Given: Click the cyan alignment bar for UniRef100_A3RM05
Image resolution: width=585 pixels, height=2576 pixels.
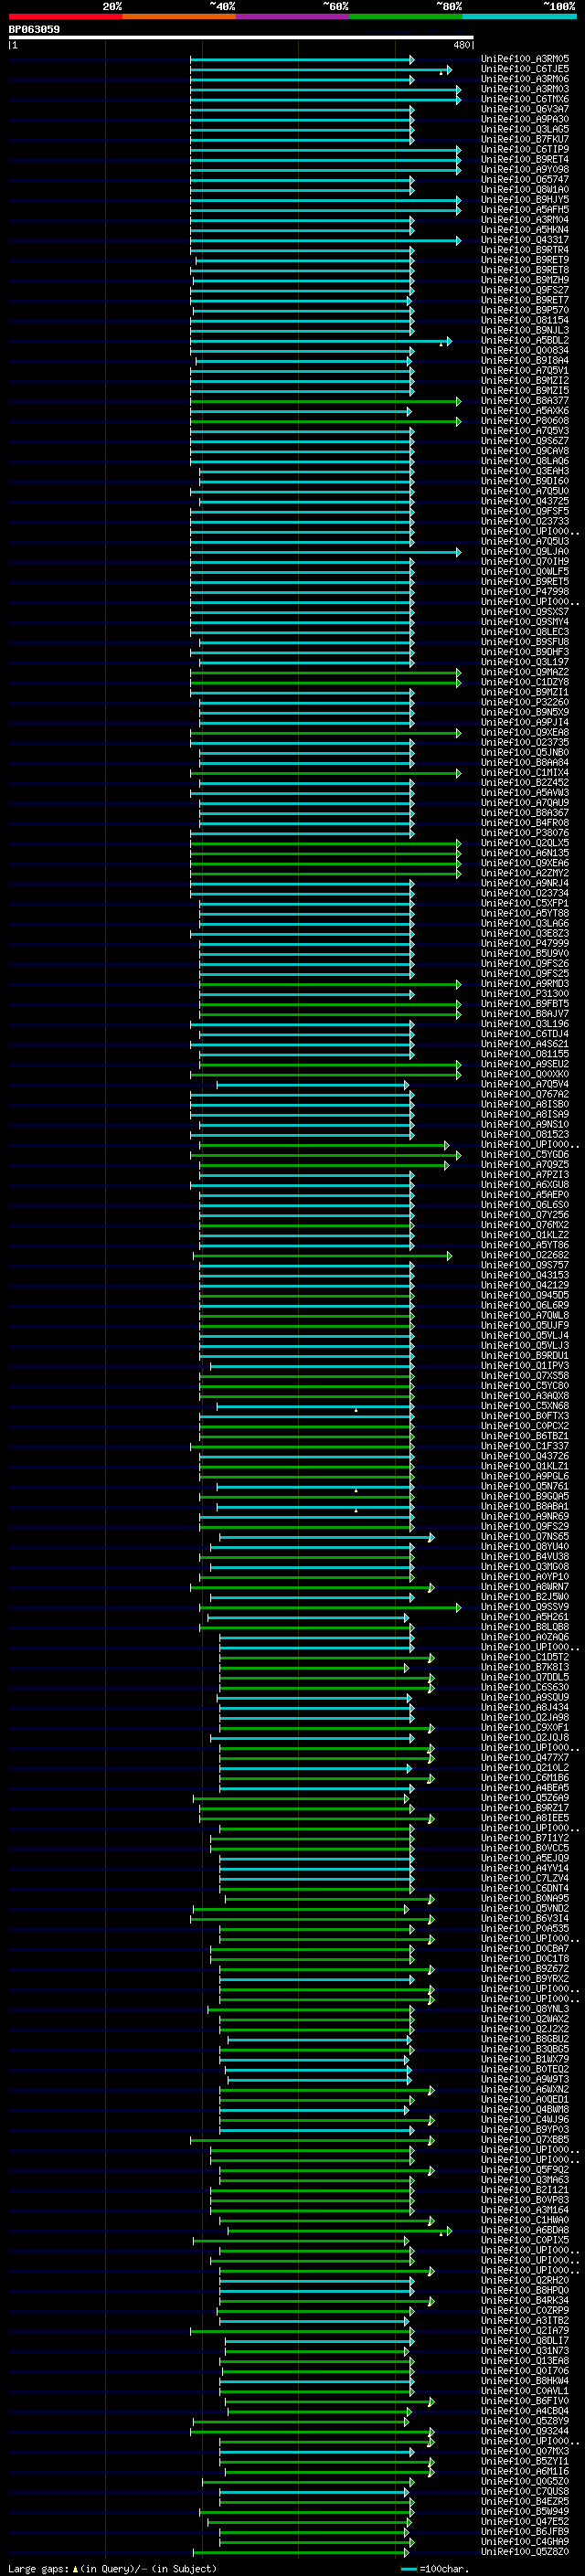Looking at the screenshot, I should coord(302,60).
